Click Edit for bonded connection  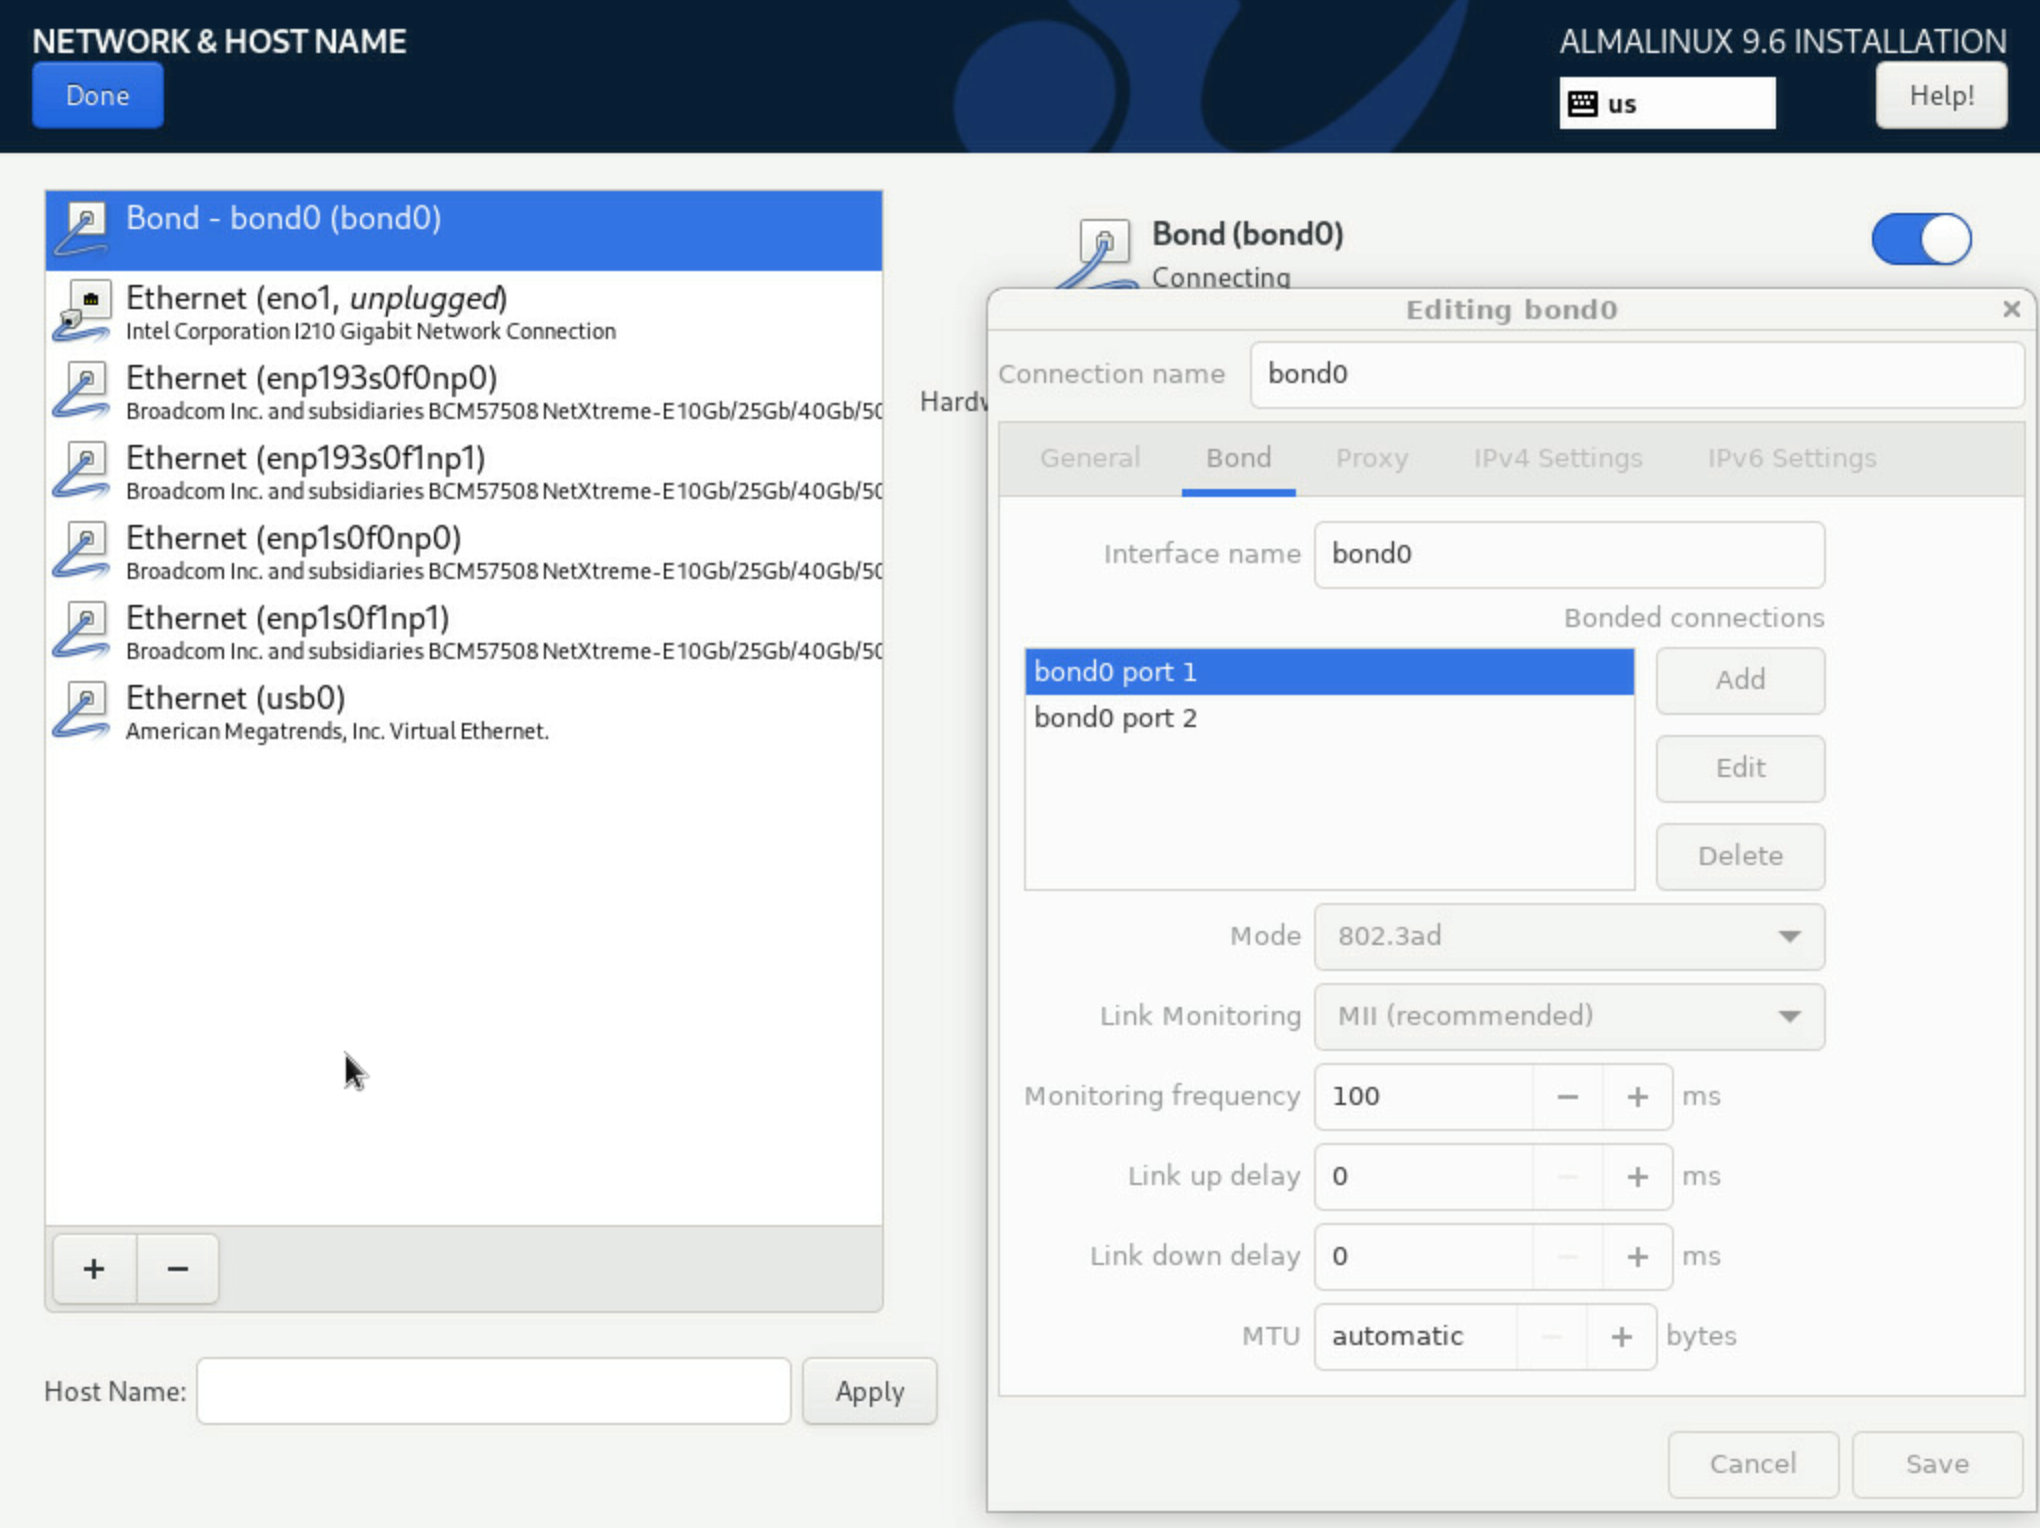click(1740, 768)
